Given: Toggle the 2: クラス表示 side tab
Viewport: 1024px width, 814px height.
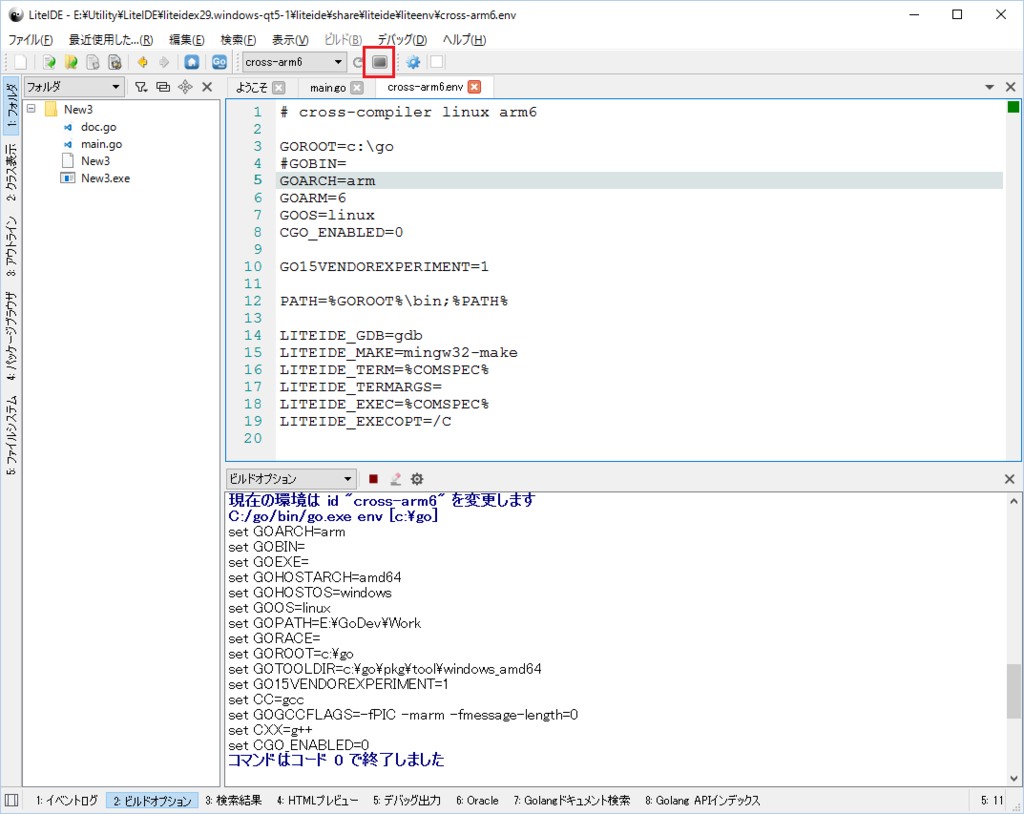Looking at the screenshot, I should (11, 172).
